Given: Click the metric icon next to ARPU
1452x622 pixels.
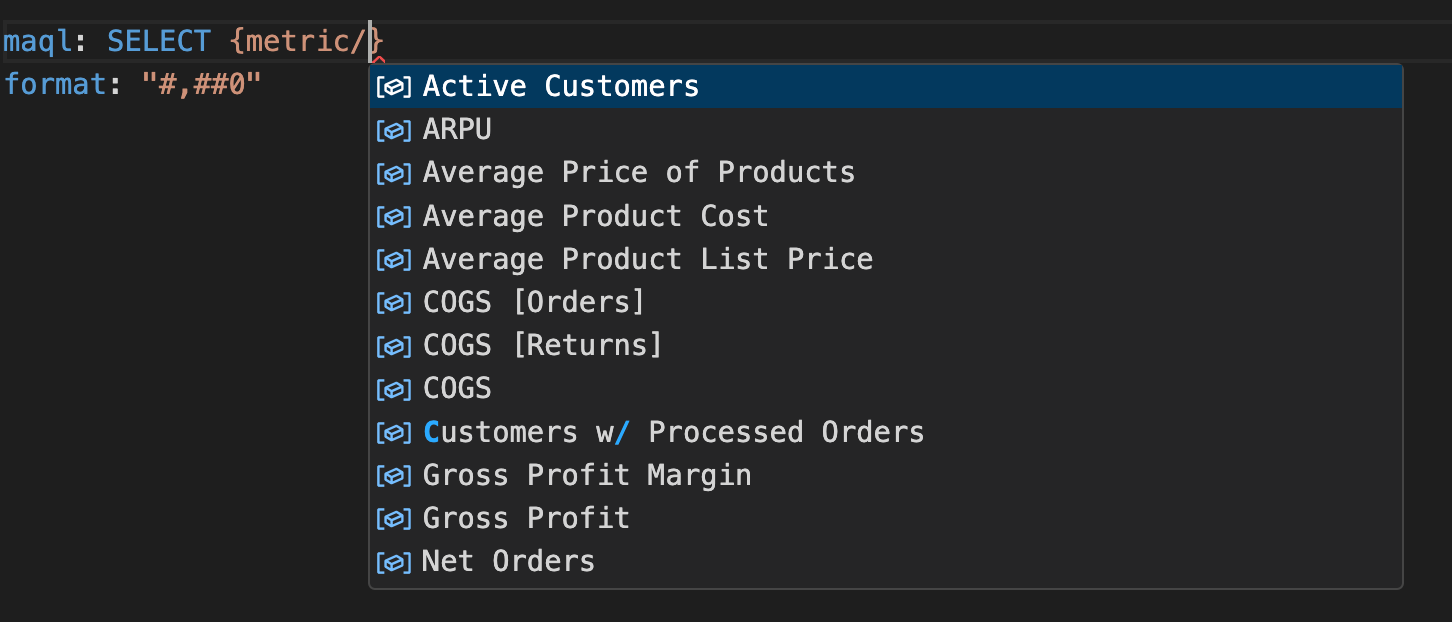Looking at the screenshot, I should tap(394, 129).
